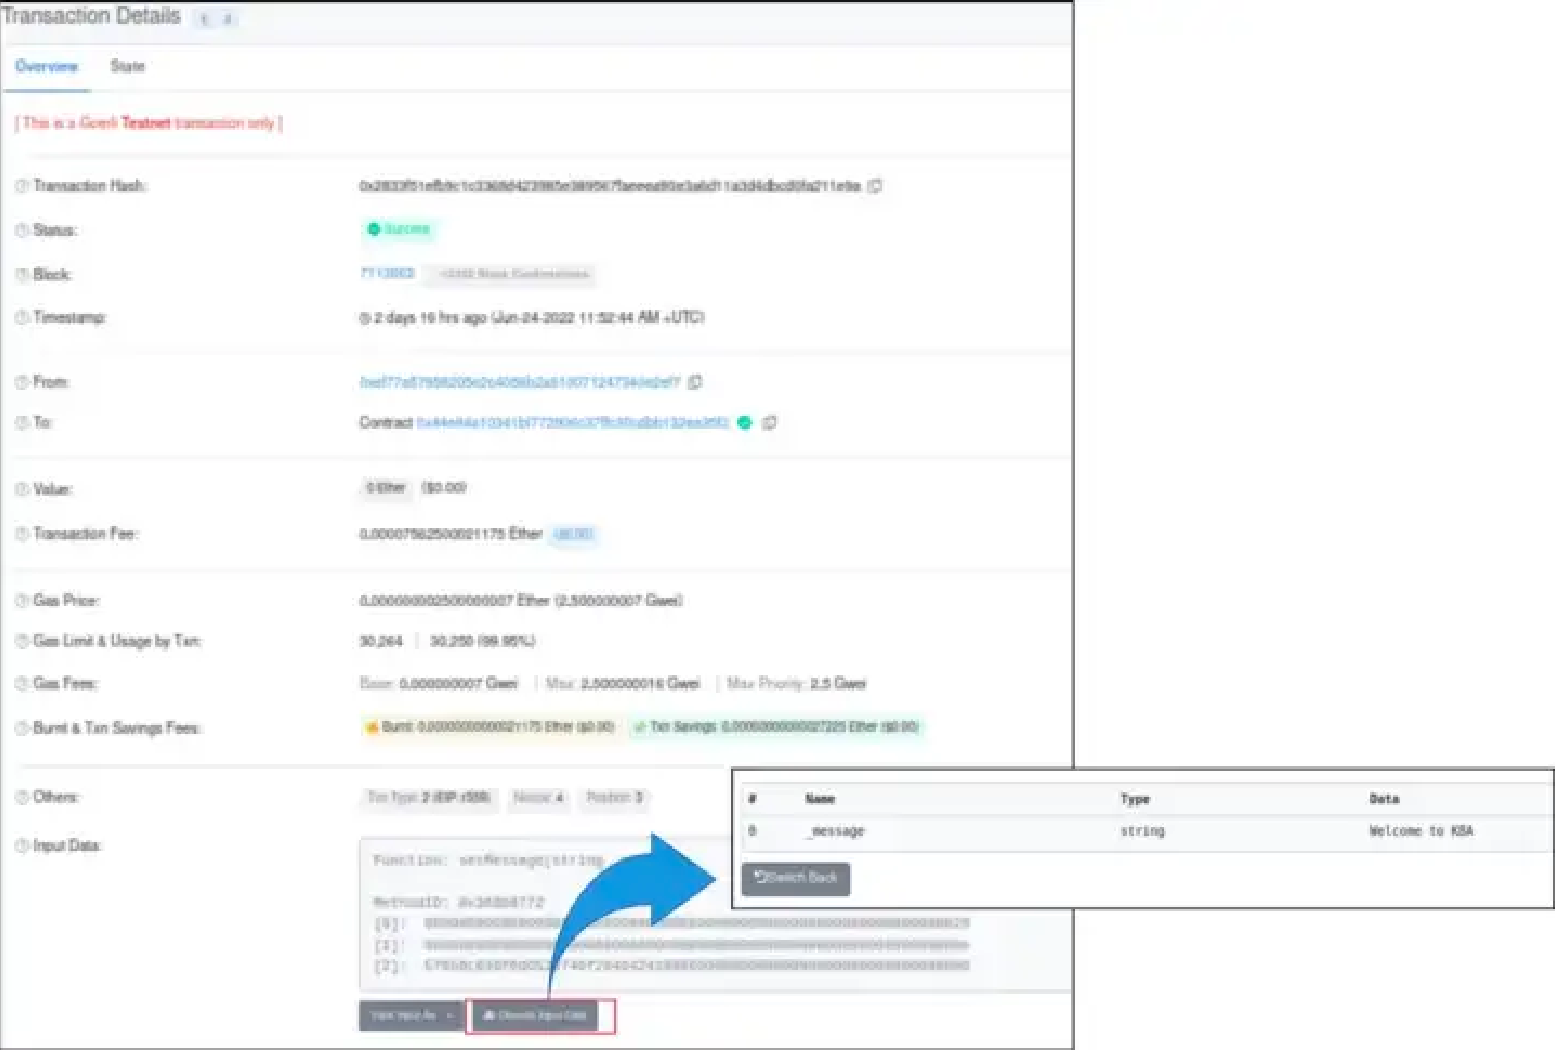Click the green verified contract checkmark
This screenshot has width=1555, height=1050.
pos(744,423)
